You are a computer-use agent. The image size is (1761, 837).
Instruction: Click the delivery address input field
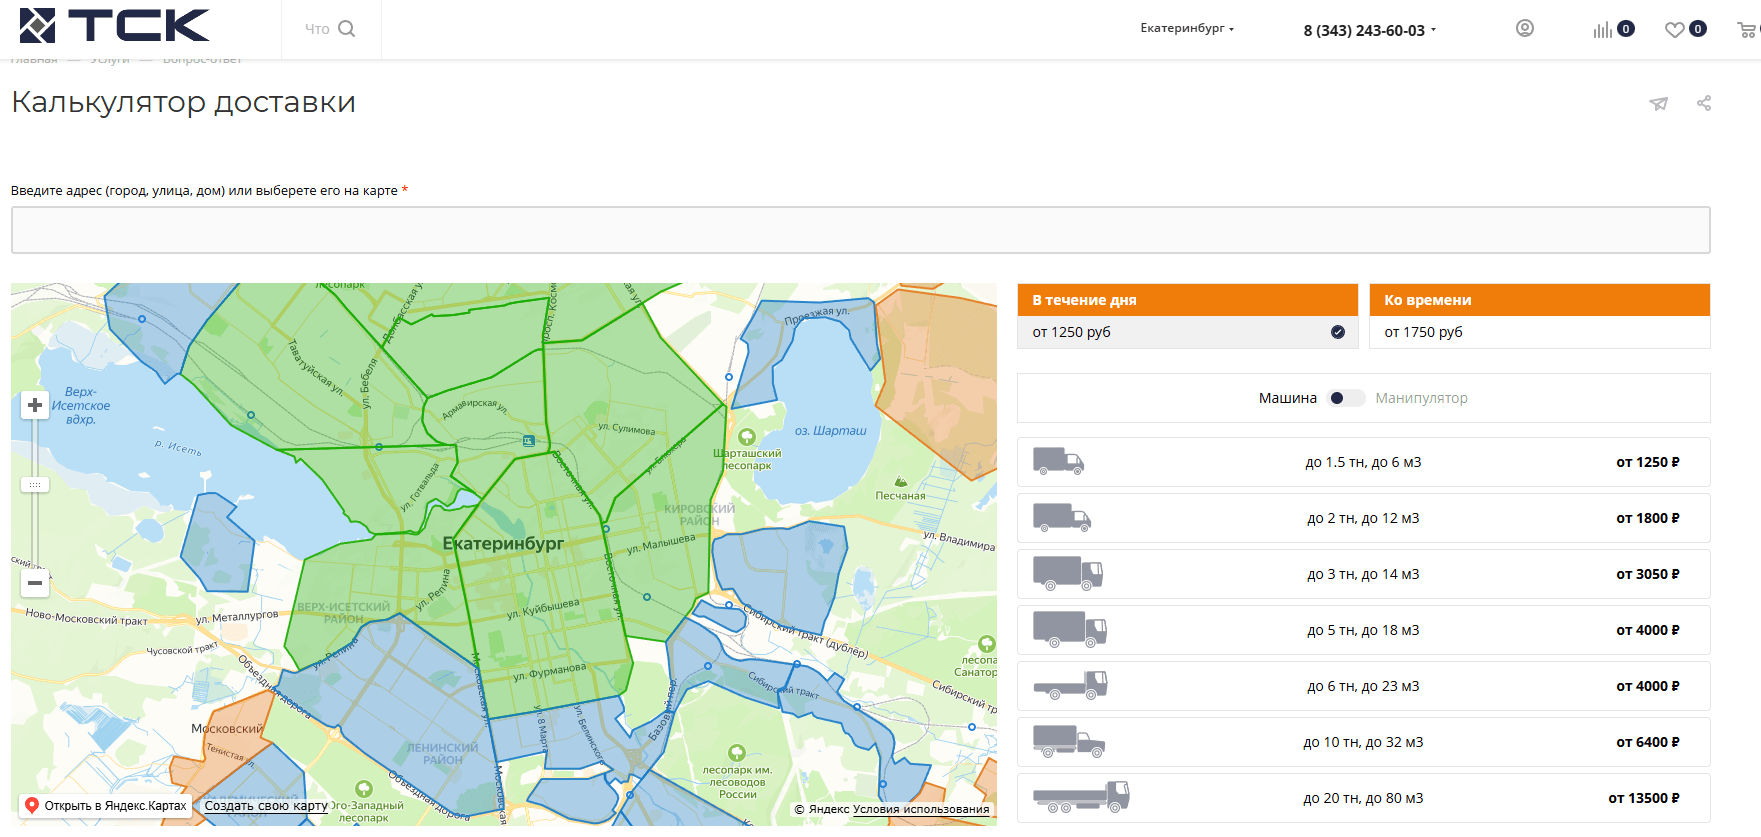(x=860, y=230)
